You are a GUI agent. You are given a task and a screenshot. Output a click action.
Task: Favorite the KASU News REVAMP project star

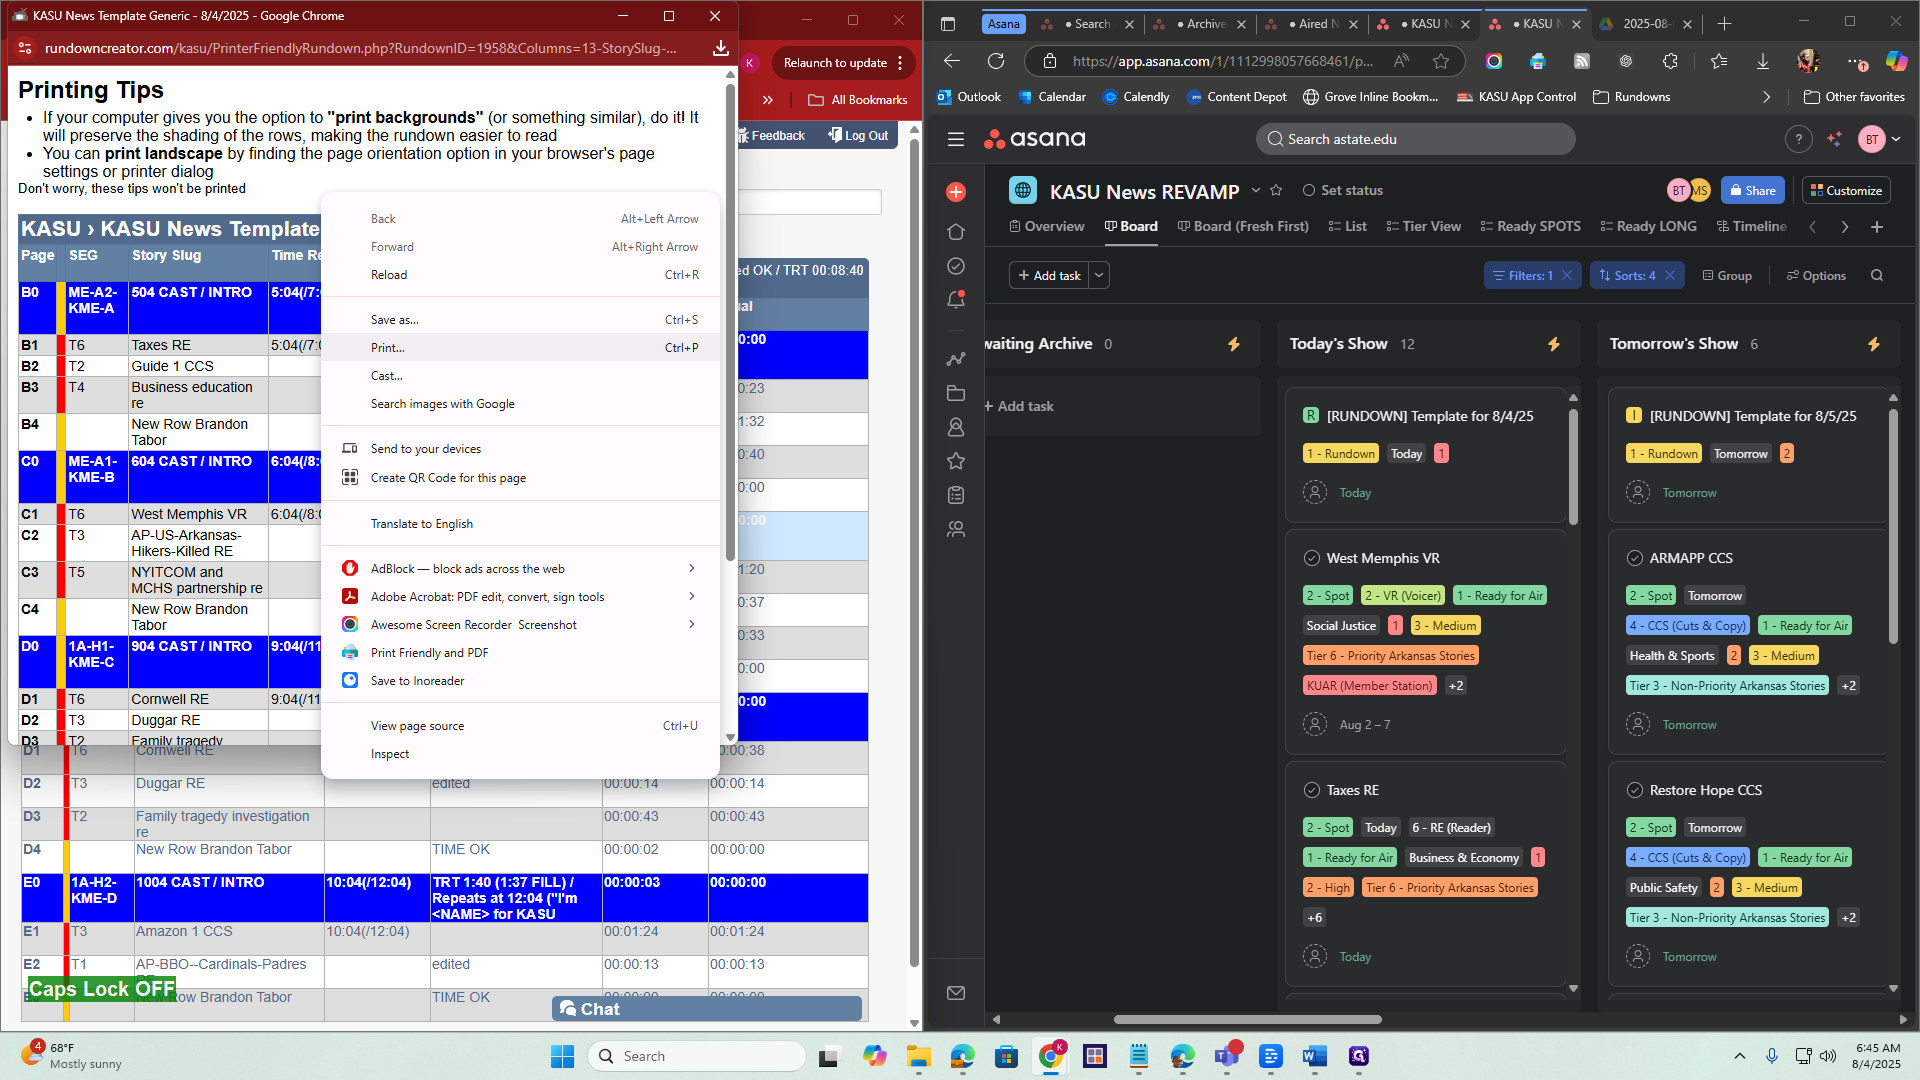coord(1276,190)
